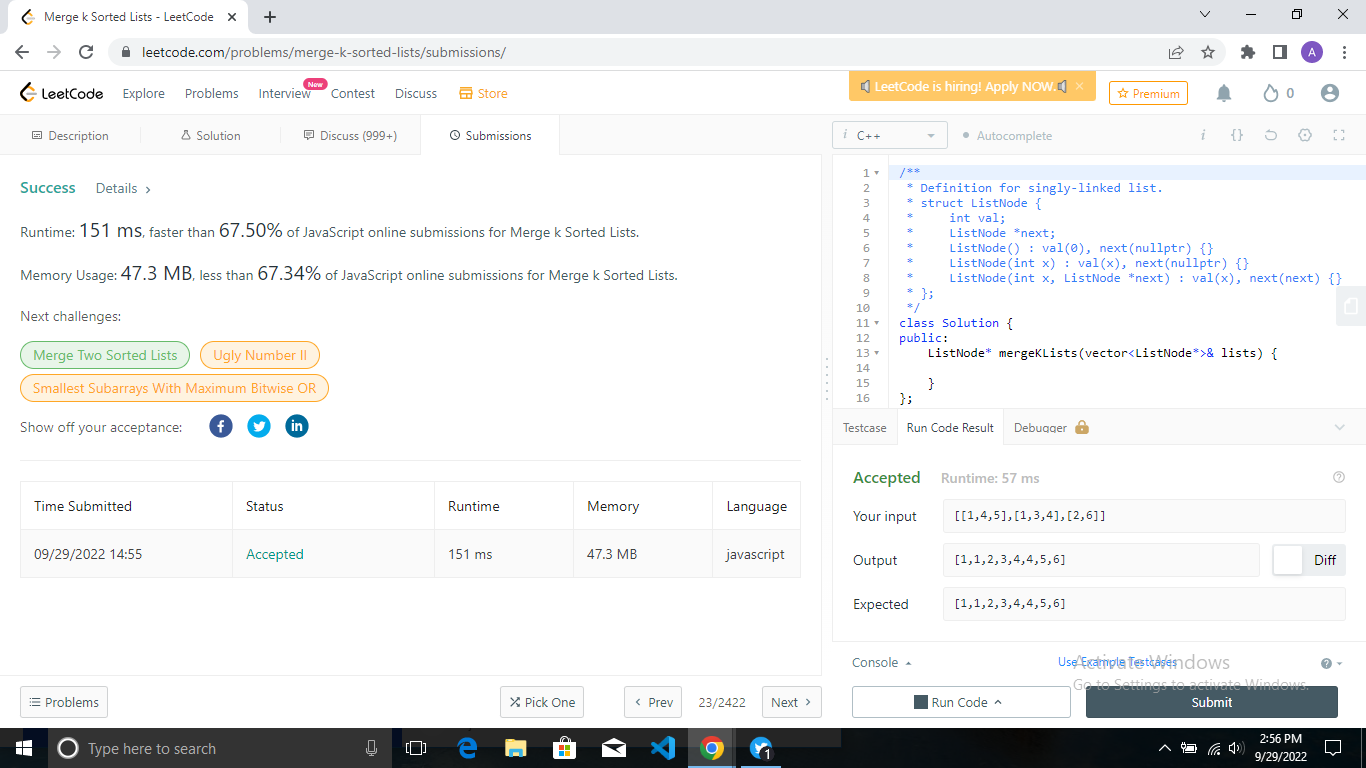Open the side notes panel icon
This screenshot has height=768, width=1366.
(1351, 305)
